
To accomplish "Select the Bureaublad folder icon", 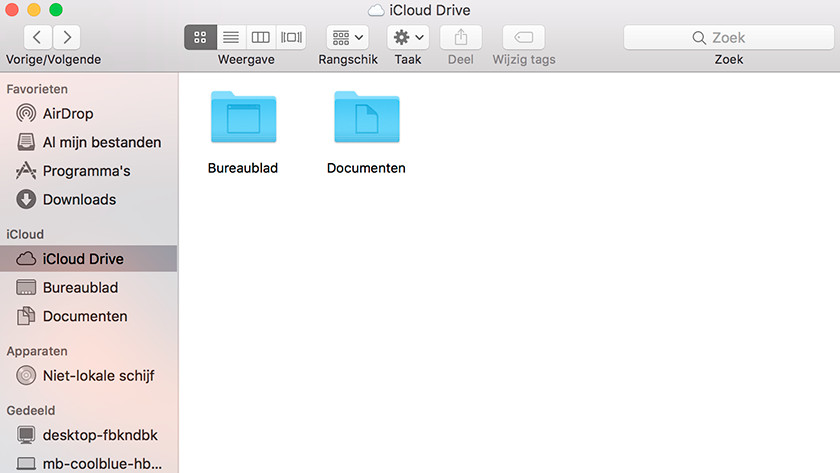I will click(244, 117).
